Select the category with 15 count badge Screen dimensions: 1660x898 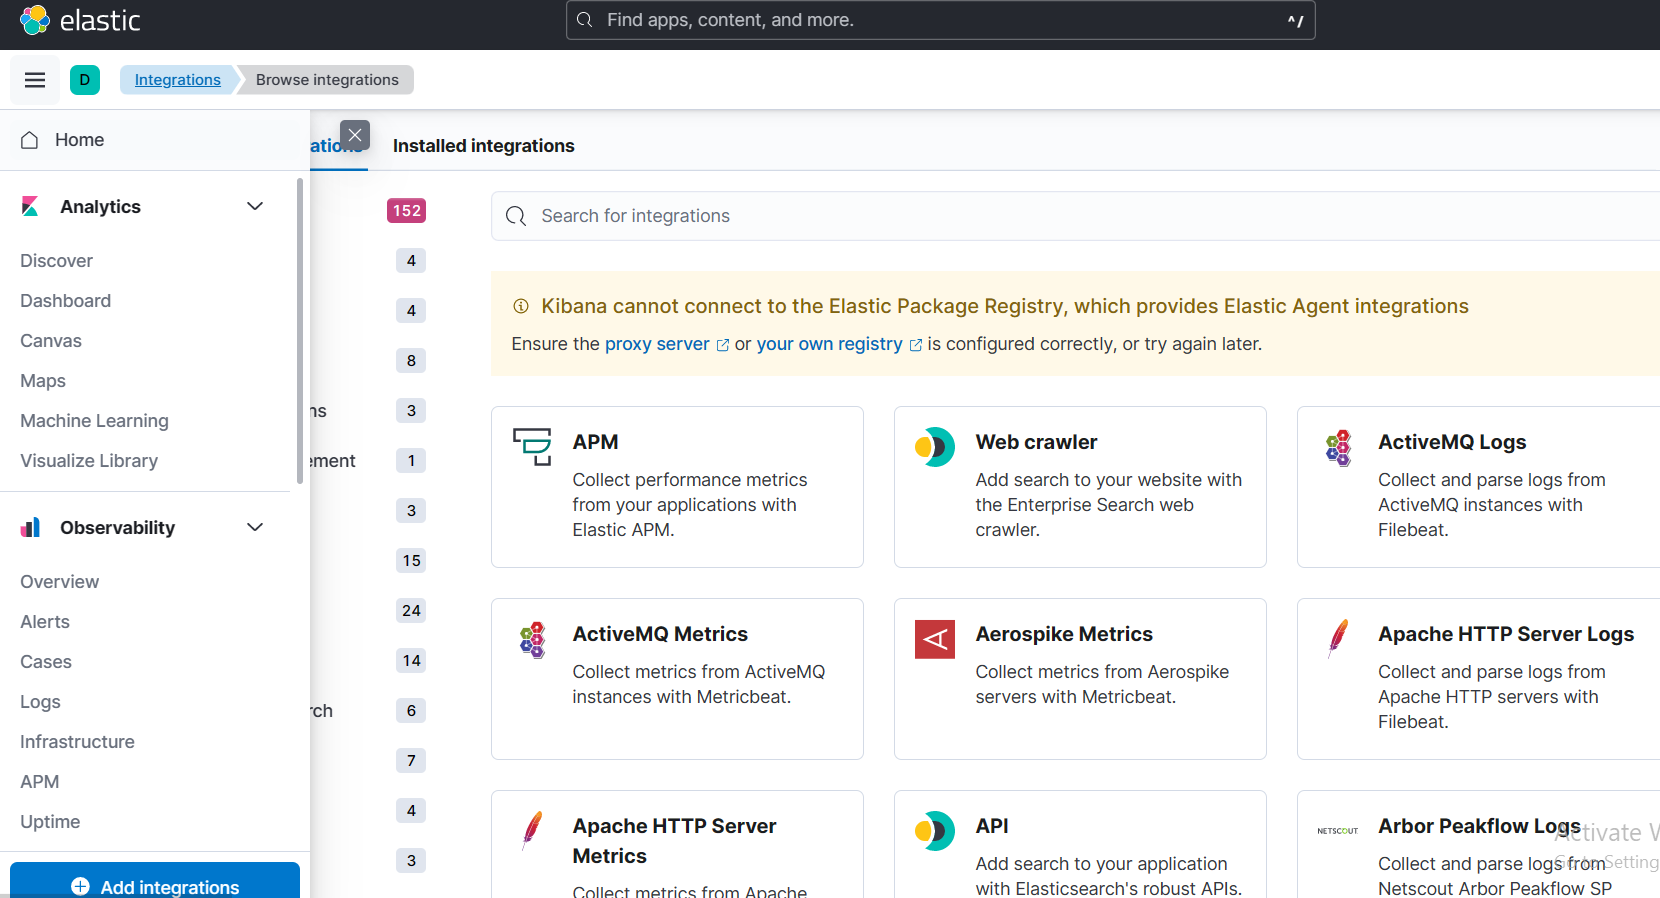click(x=411, y=561)
